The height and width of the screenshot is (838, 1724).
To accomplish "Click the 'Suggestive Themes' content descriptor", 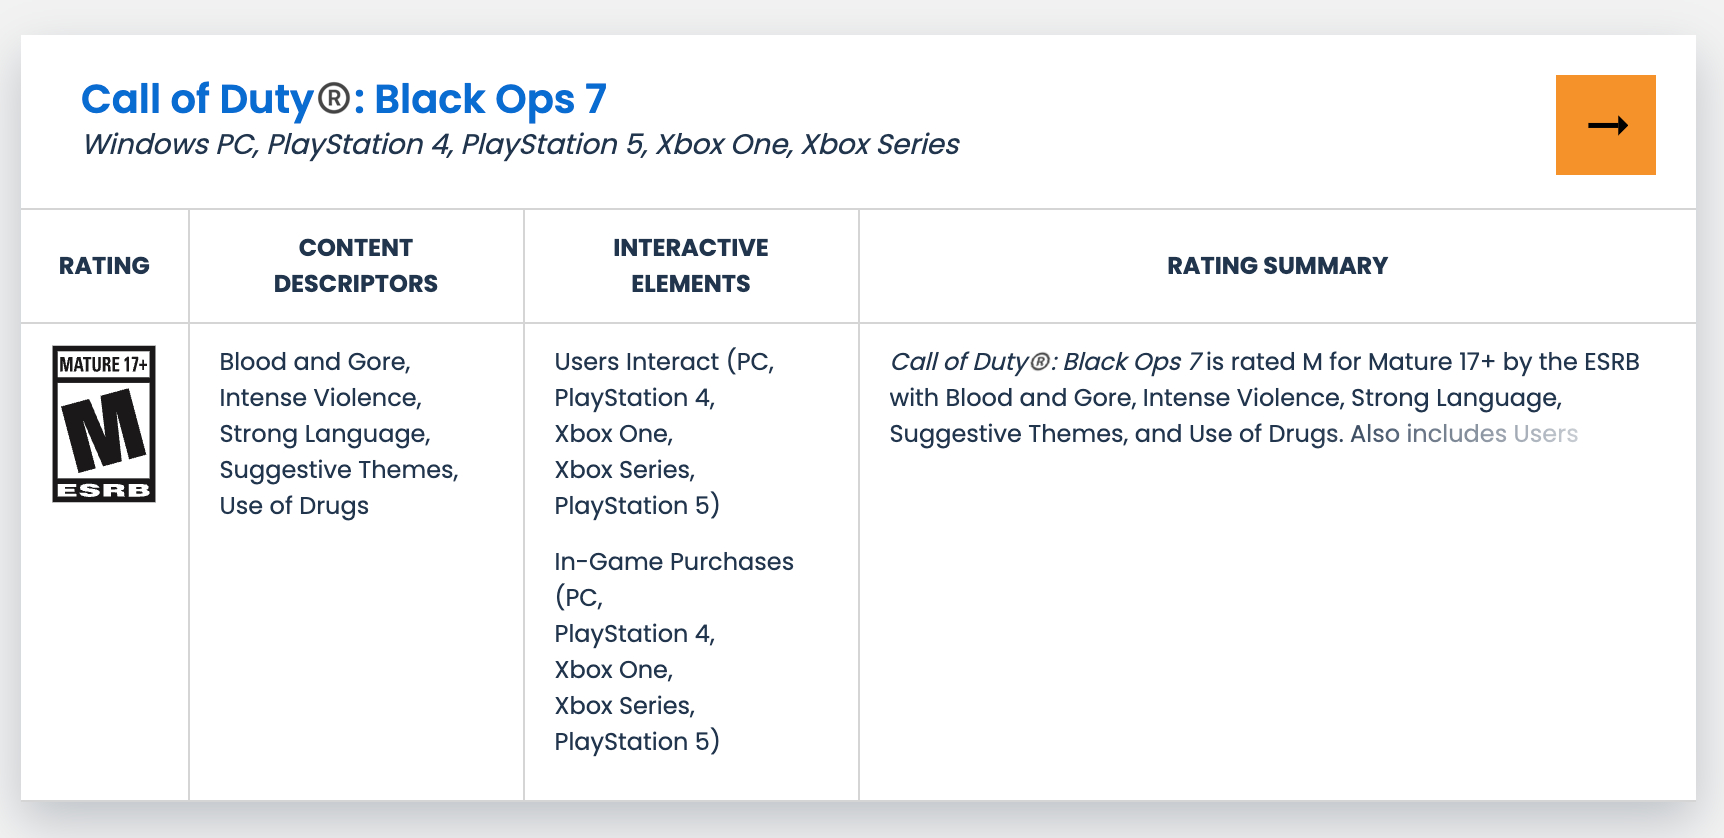I will [x=339, y=470].
